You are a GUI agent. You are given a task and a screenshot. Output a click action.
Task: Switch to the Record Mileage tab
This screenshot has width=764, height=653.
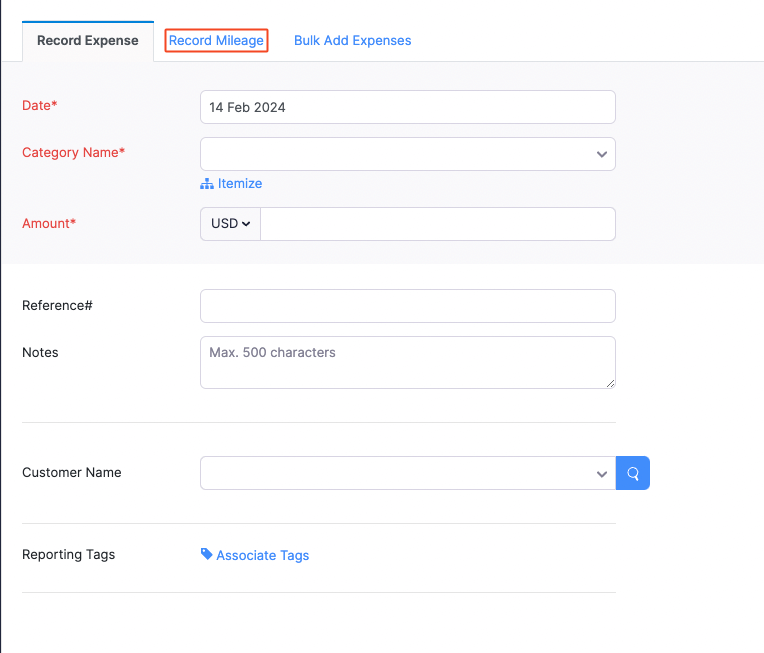[216, 41]
